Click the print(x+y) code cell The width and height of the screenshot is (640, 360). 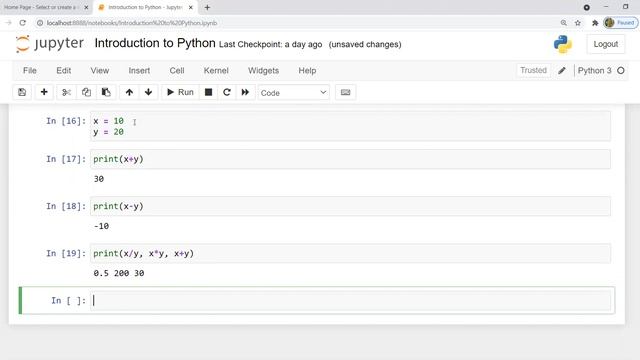point(351,159)
